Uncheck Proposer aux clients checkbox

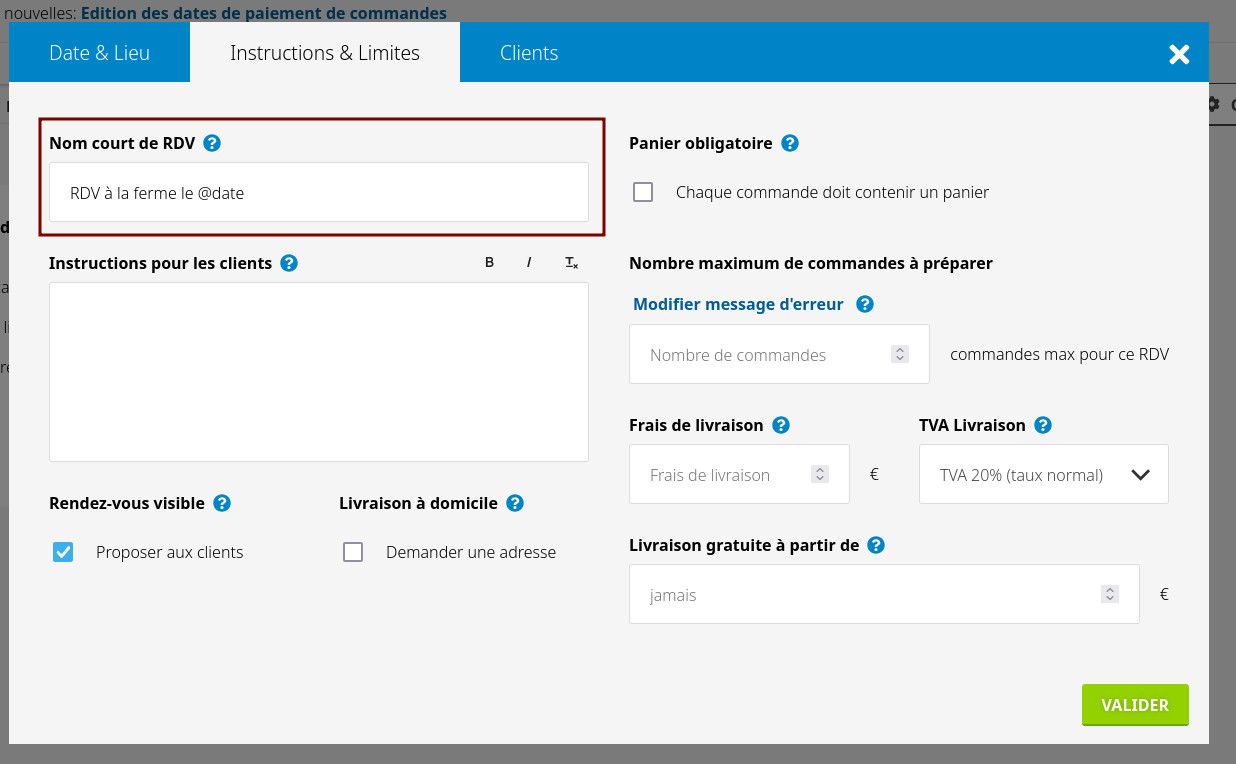(x=63, y=552)
